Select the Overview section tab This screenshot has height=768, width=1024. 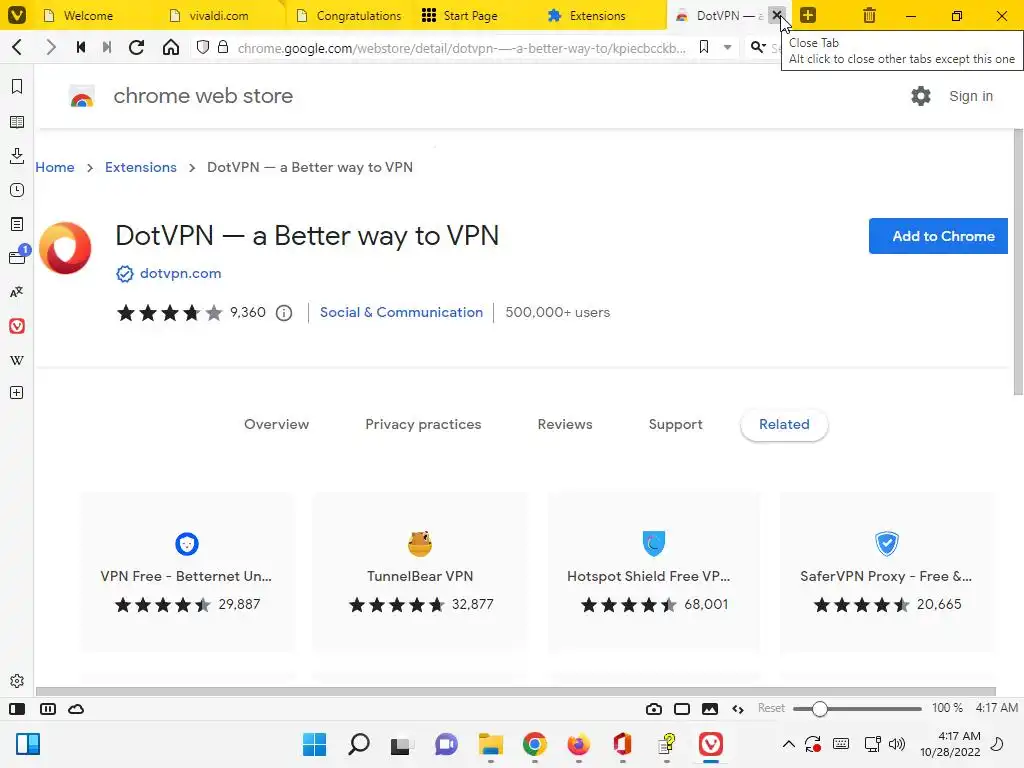click(277, 424)
